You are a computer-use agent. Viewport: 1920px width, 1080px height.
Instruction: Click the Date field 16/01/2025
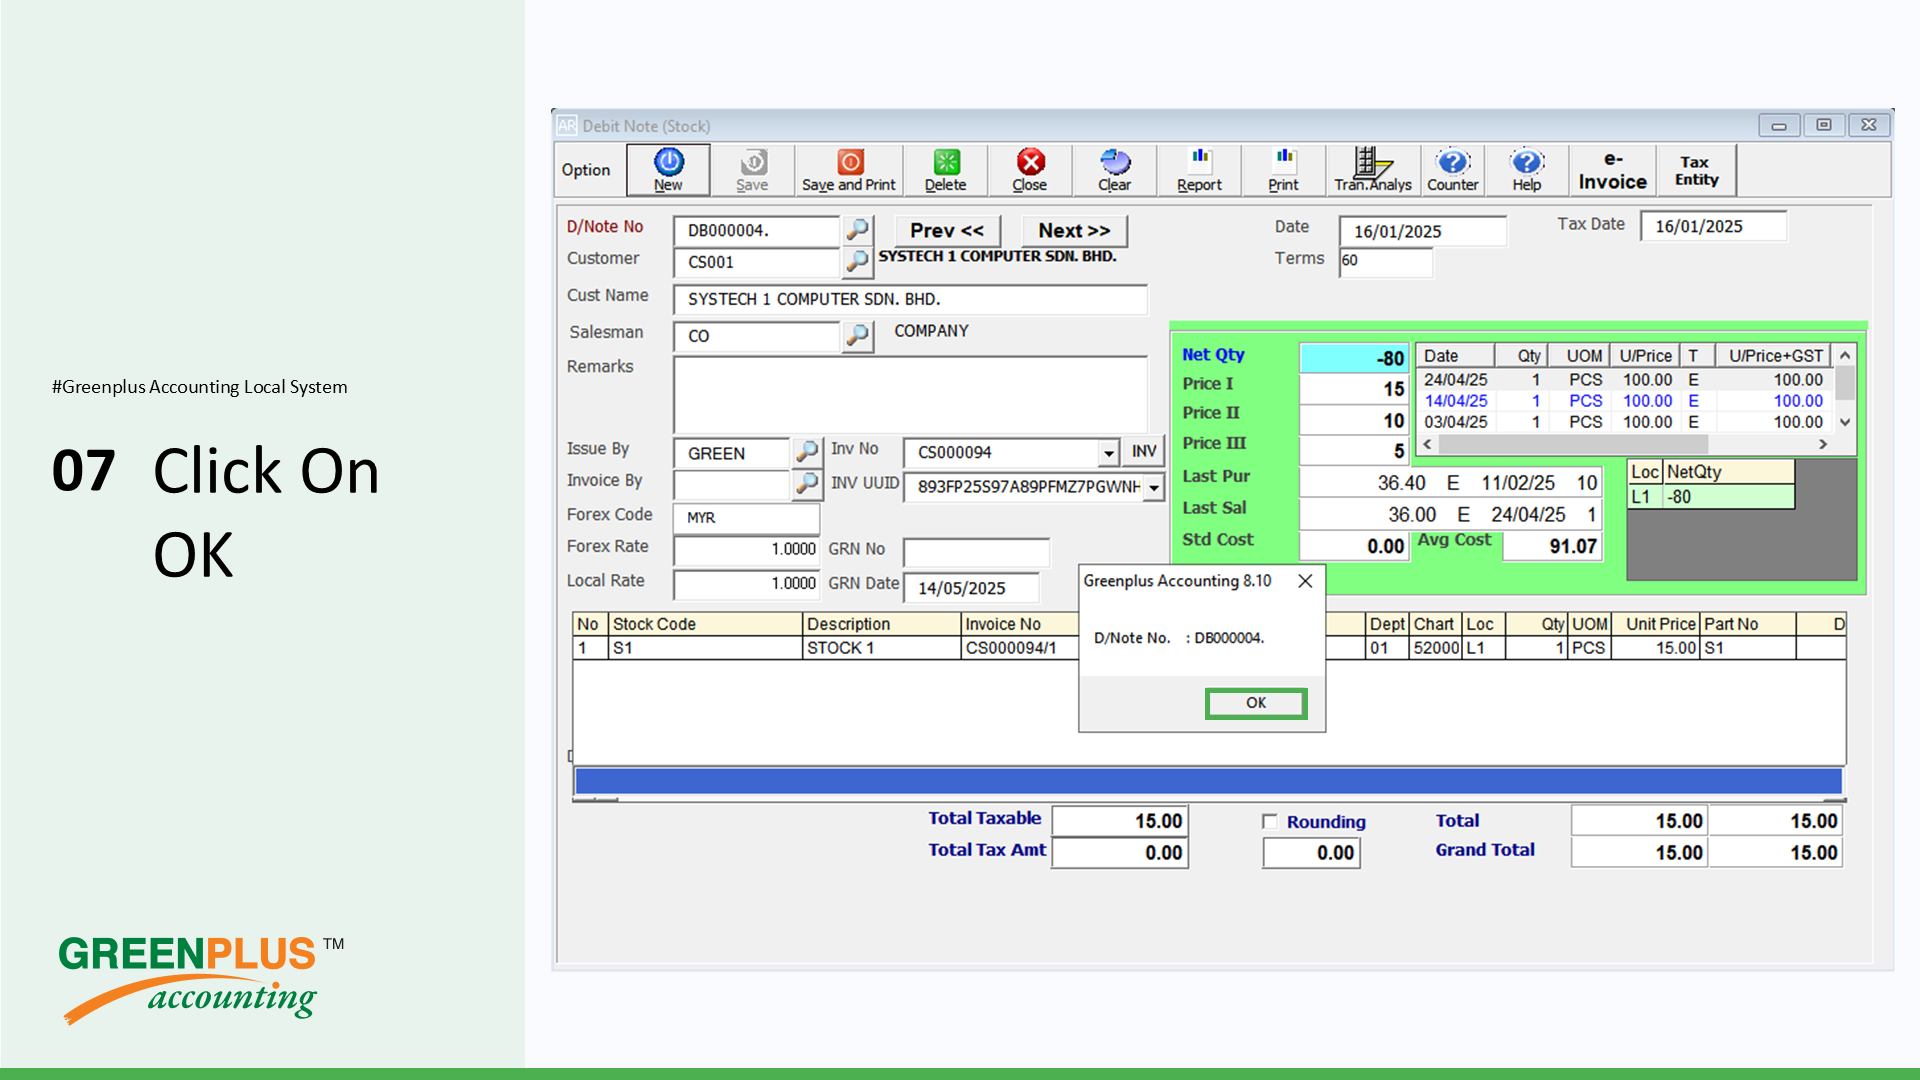coord(1422,231)
